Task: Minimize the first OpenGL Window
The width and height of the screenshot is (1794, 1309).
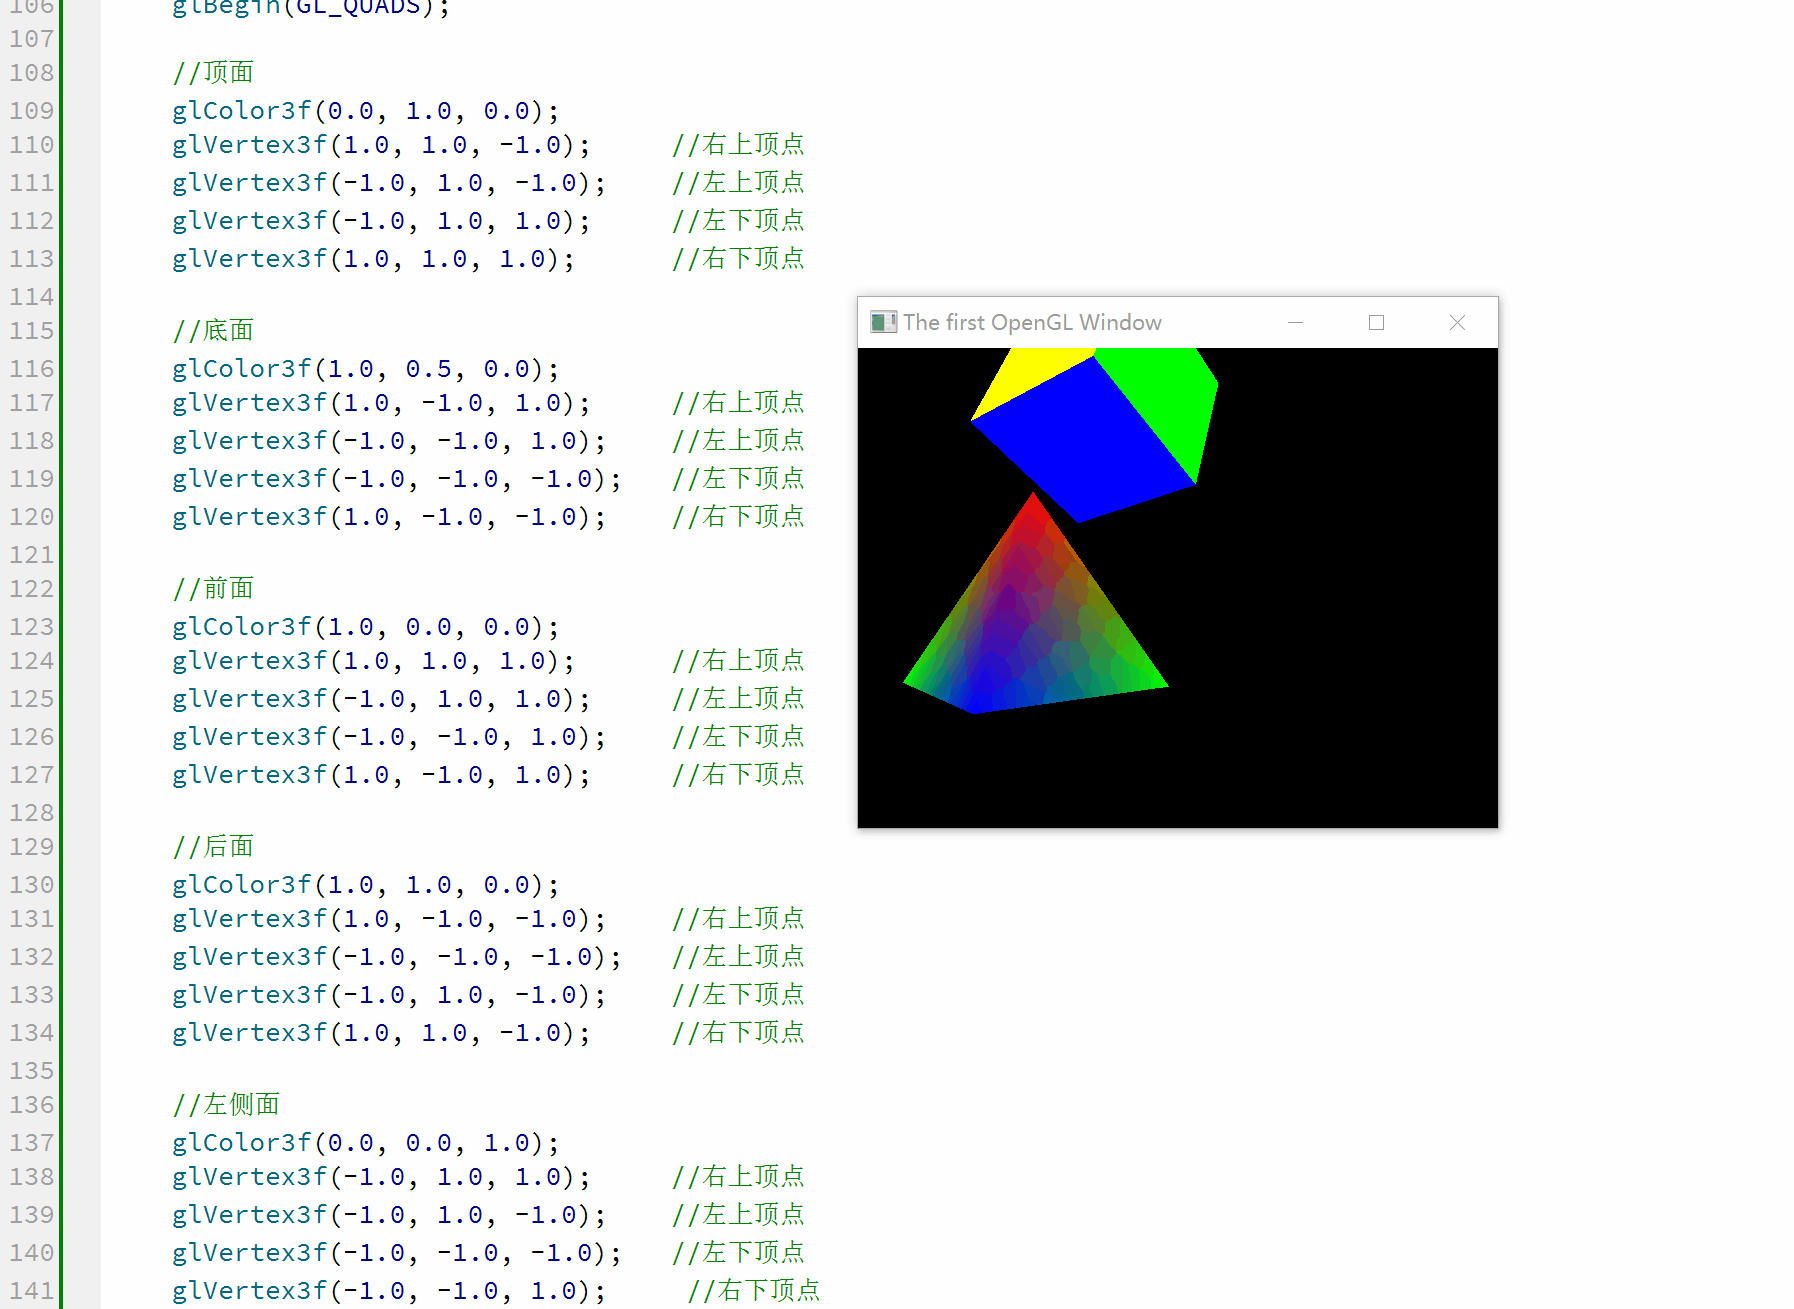Action: (1295, 322)
